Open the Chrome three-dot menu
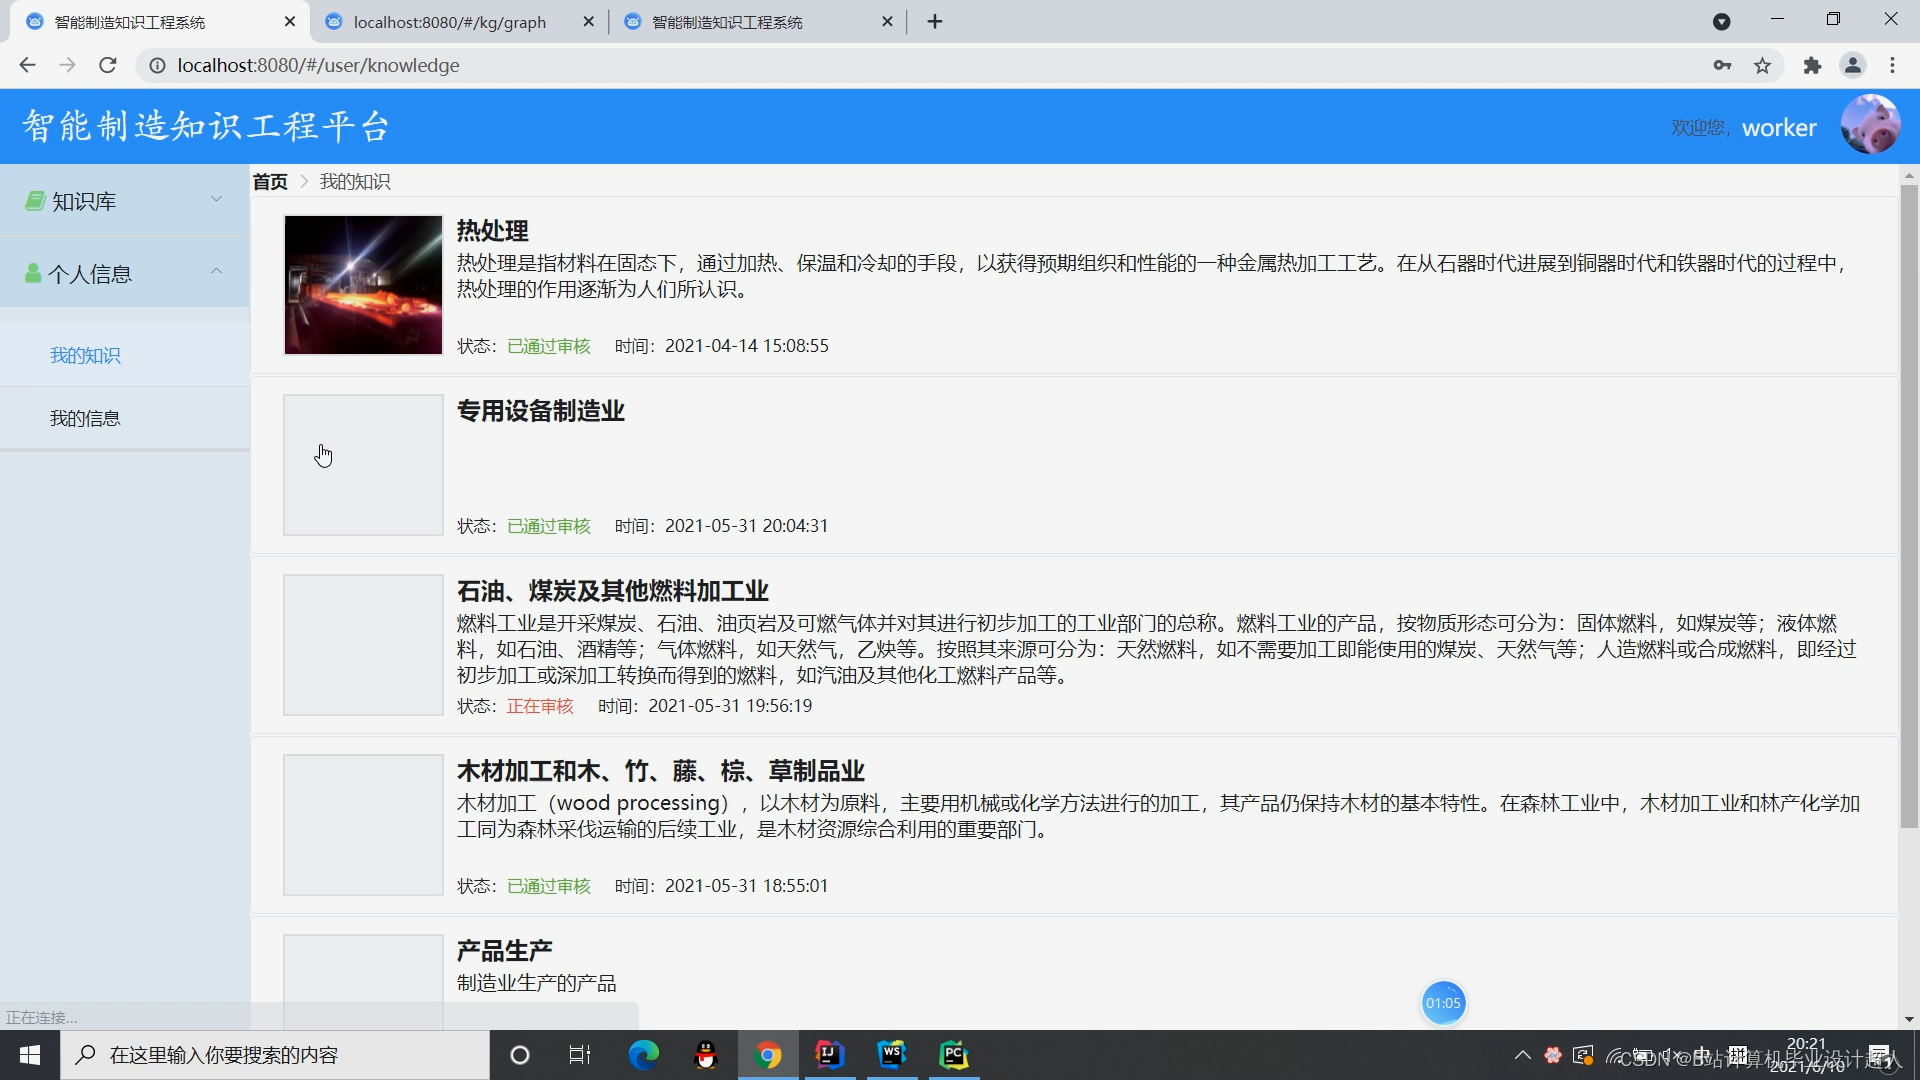This screenshot has width=1920, height=1080. tap(1892, 65)
